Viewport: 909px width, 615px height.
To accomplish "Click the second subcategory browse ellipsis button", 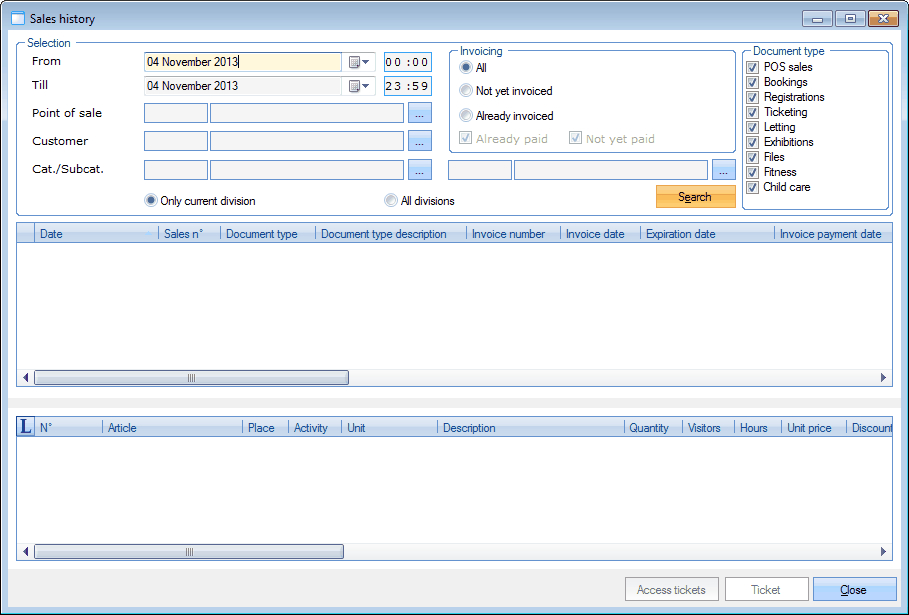I will pos(724,170).
